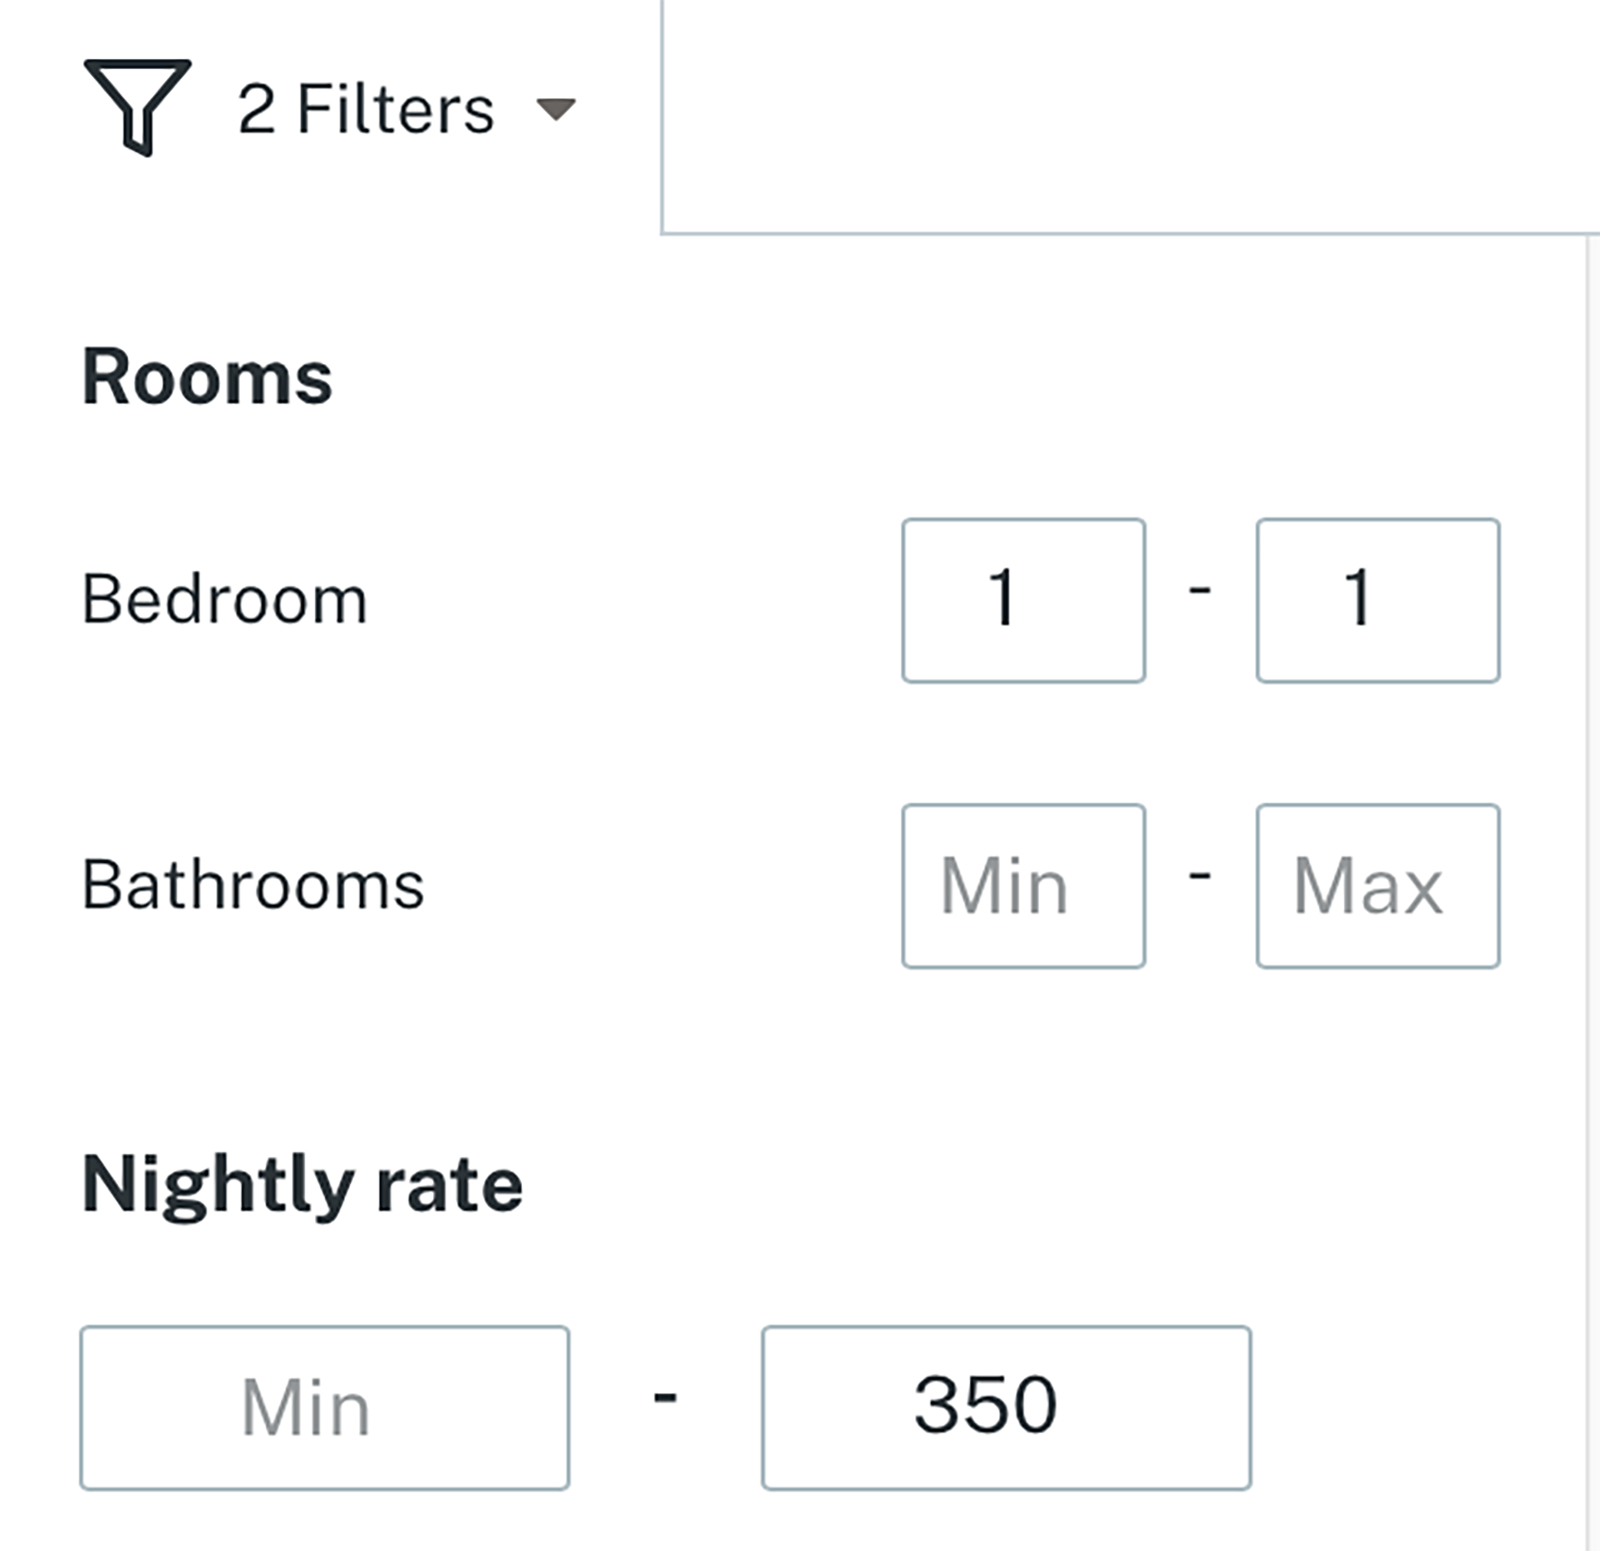1600x1551 pixels.
Task: Click the word Filters in header
Action: point(396,109)
